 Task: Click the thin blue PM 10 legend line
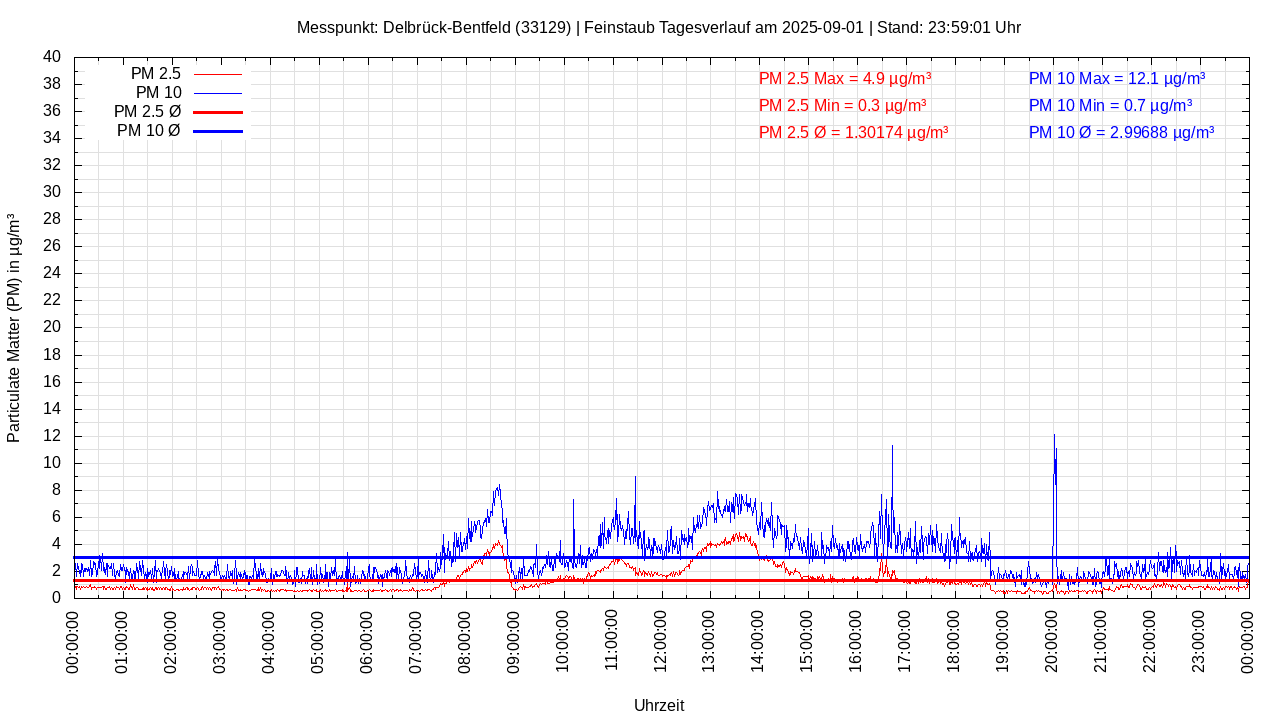(x=217, y=93)
